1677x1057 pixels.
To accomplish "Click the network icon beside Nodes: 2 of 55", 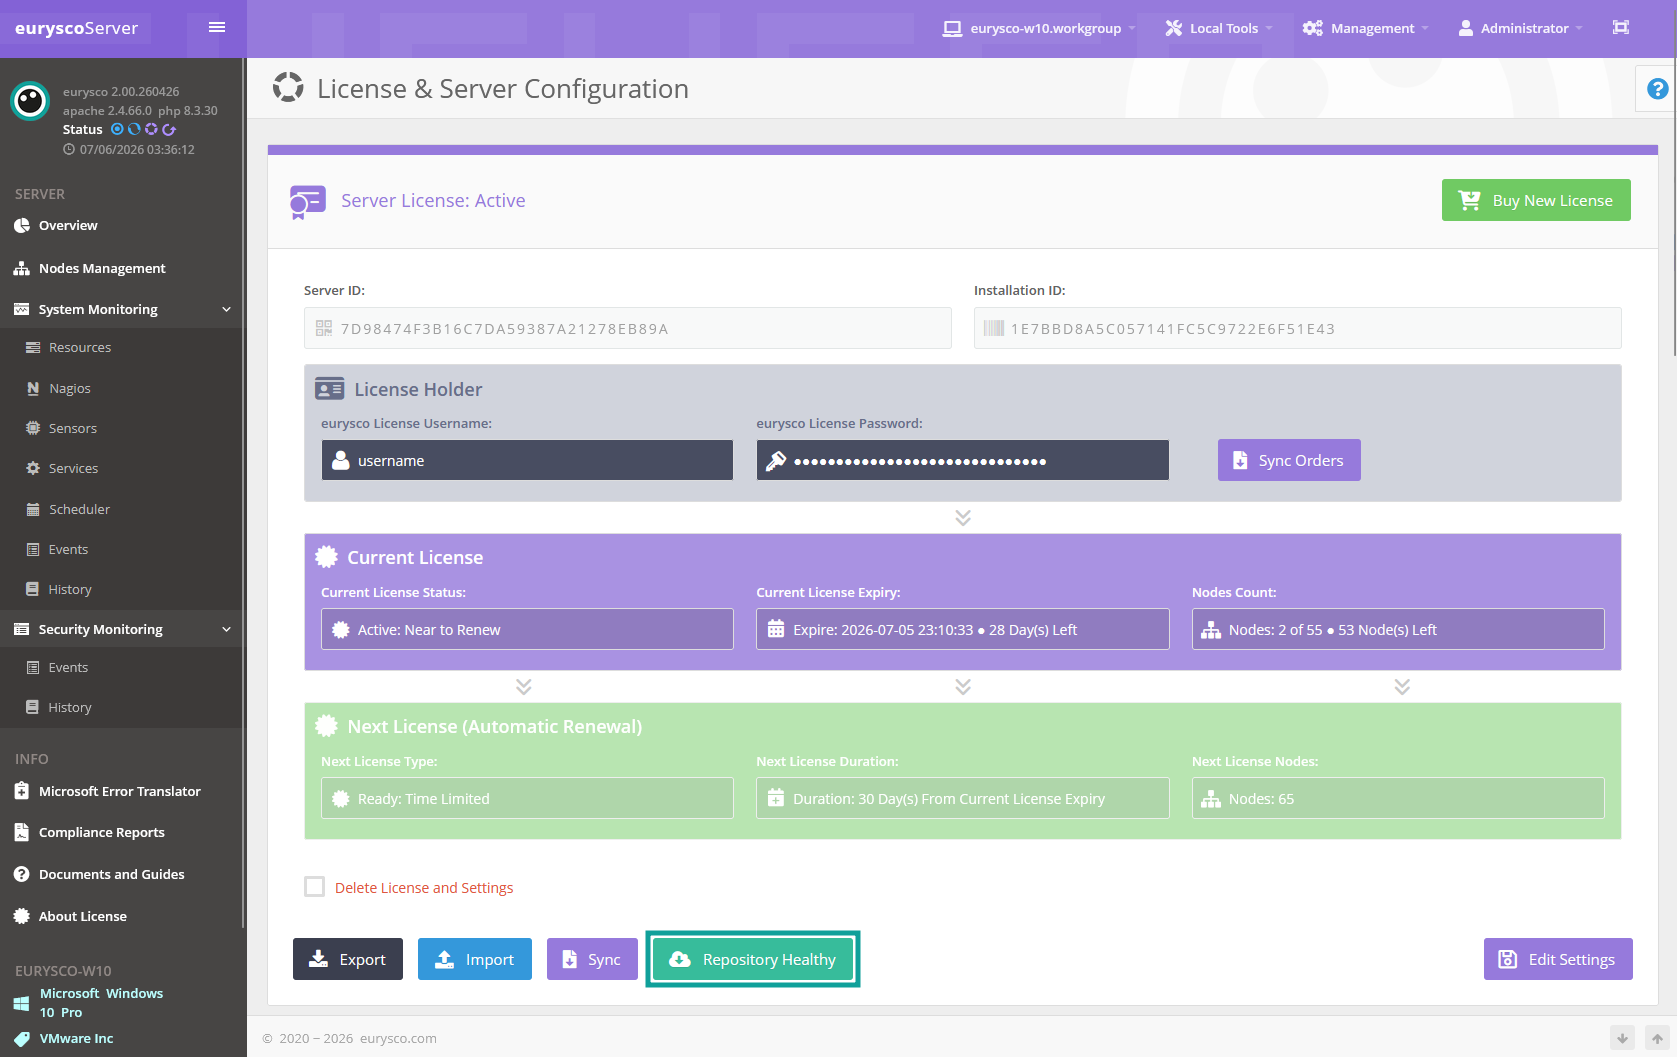I will [1211, 630].
